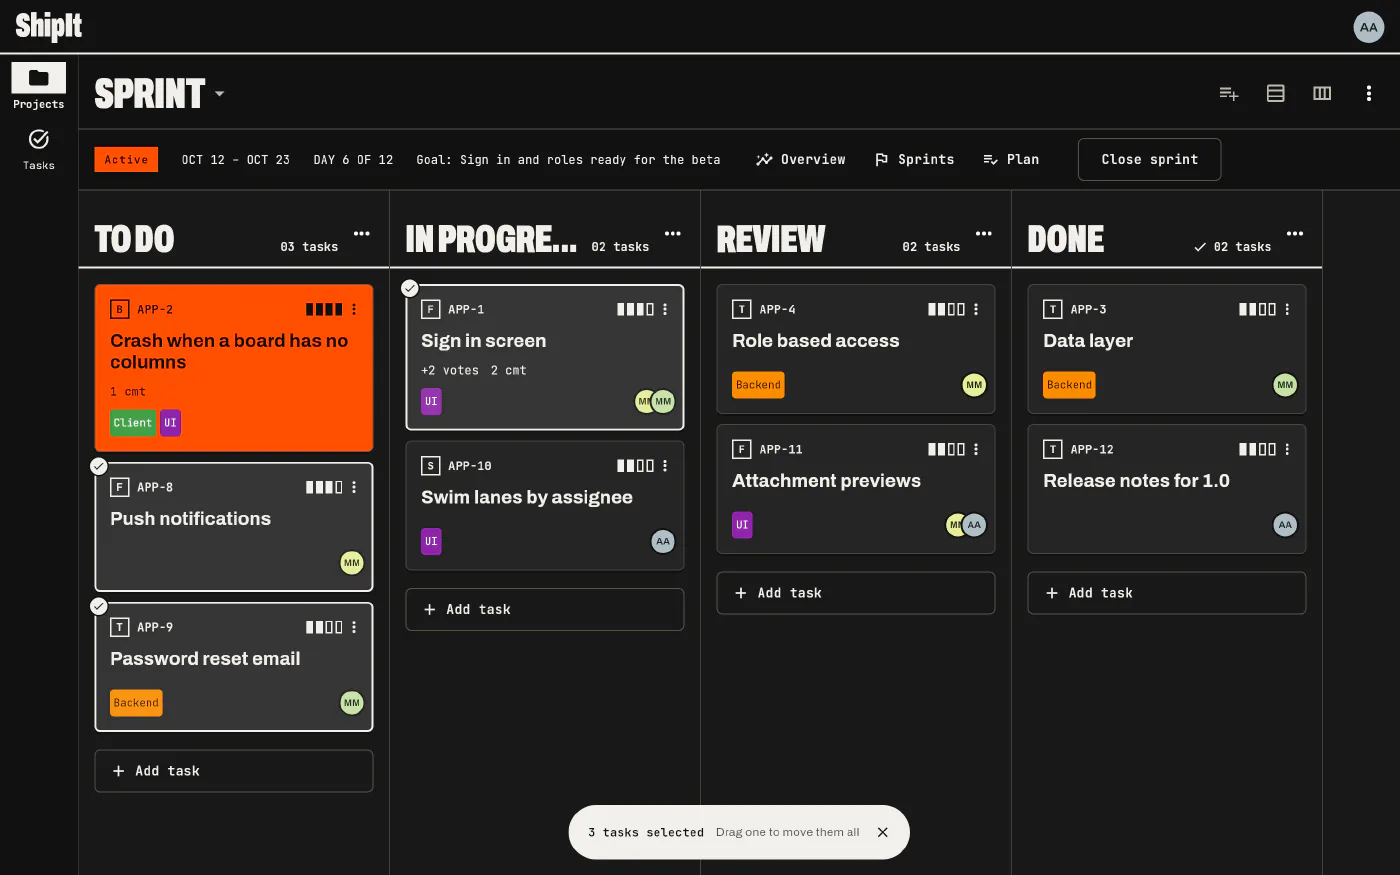The image size is (1400, 875).
Task: Open the sprint header more options menu
Action: click(1368, 93)
